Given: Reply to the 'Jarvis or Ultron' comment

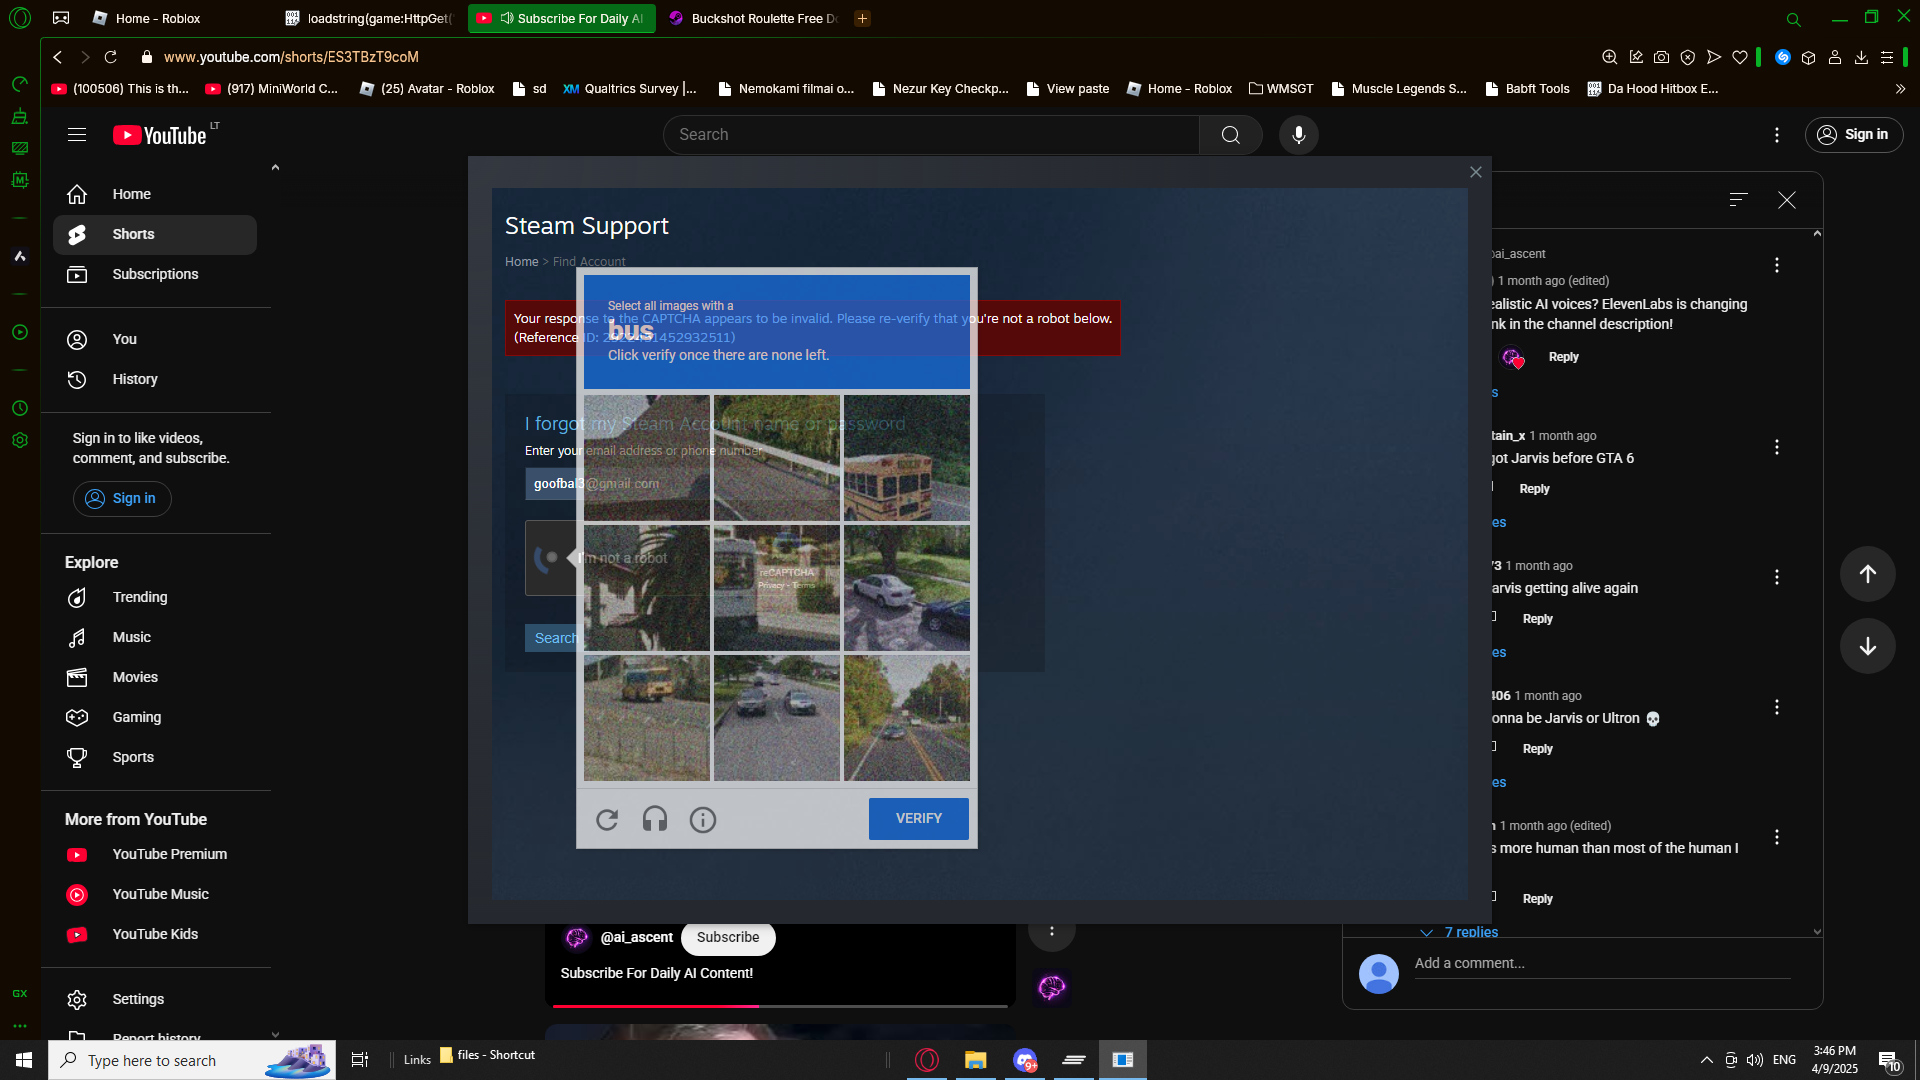Looking at the screenshot, I should pyautogui.click(x=1538, y=749).
